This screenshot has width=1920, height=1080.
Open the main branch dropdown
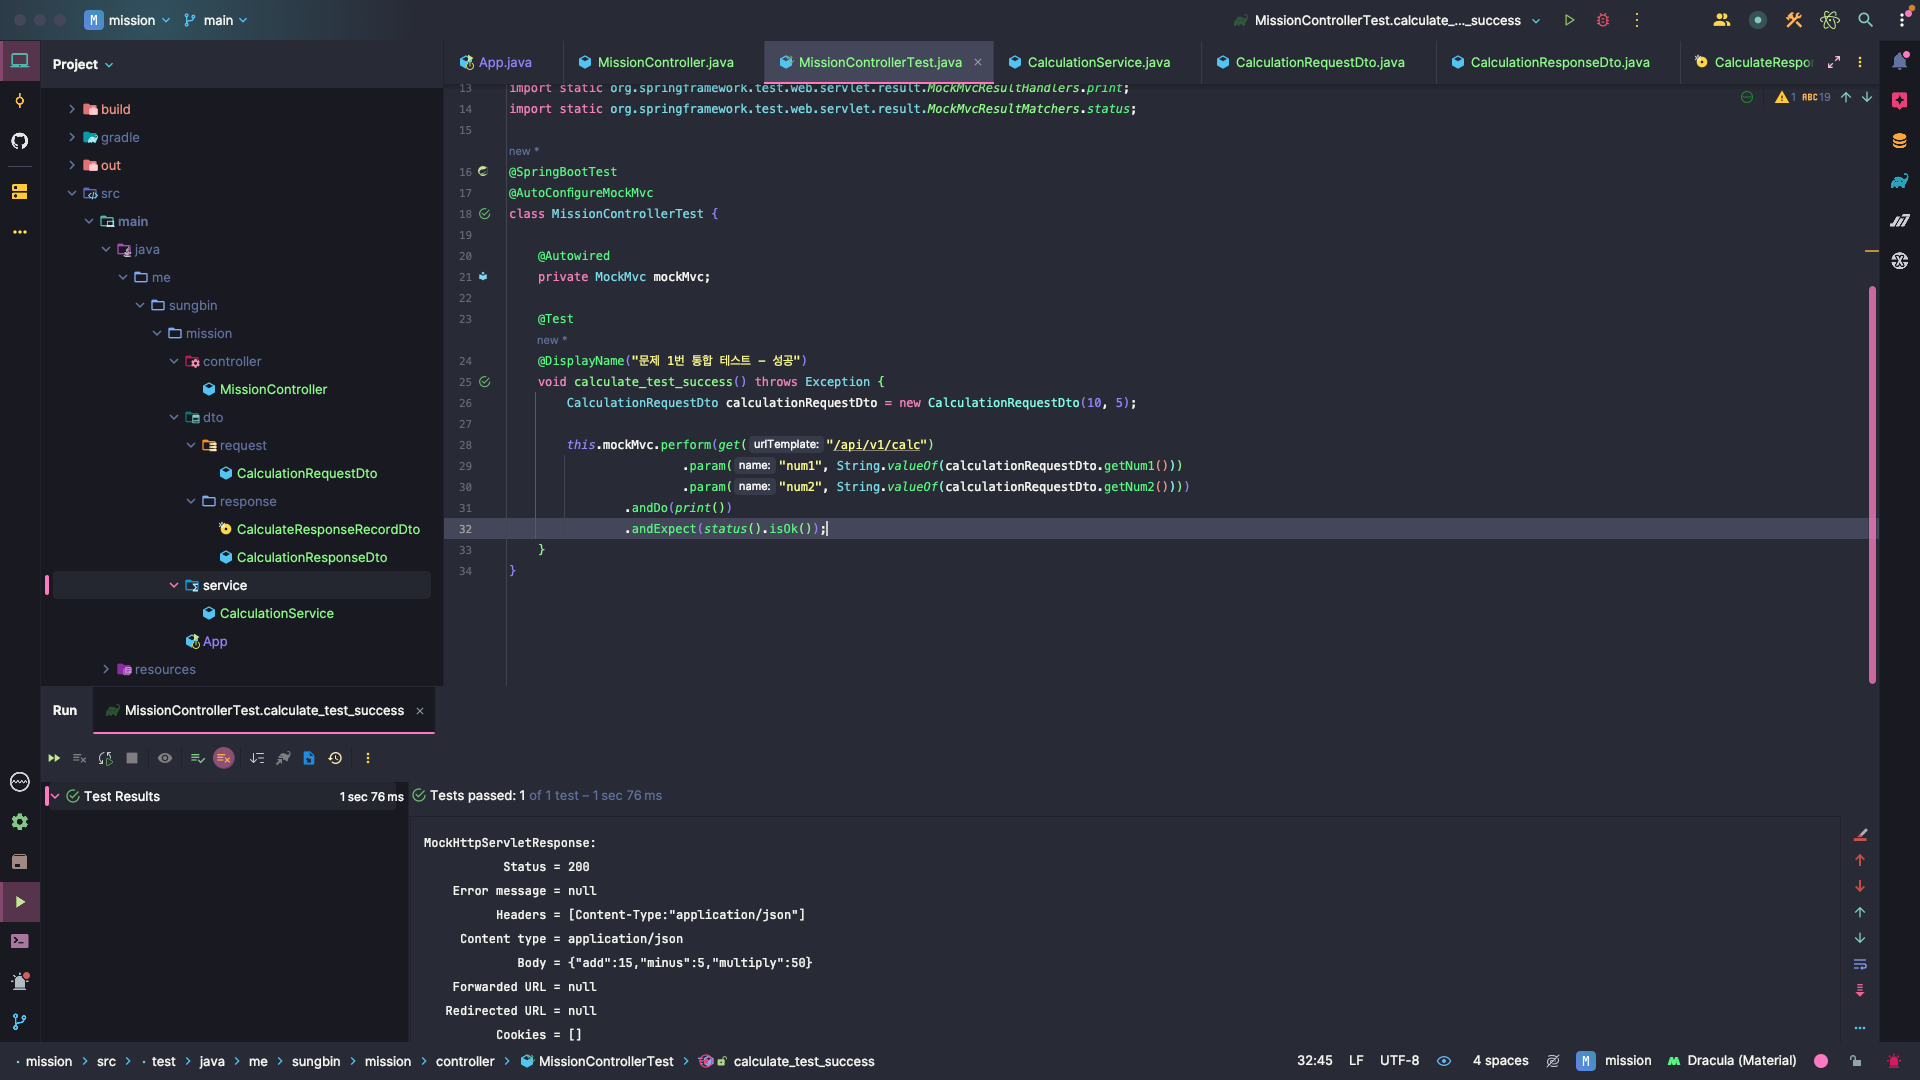[216, 20]
